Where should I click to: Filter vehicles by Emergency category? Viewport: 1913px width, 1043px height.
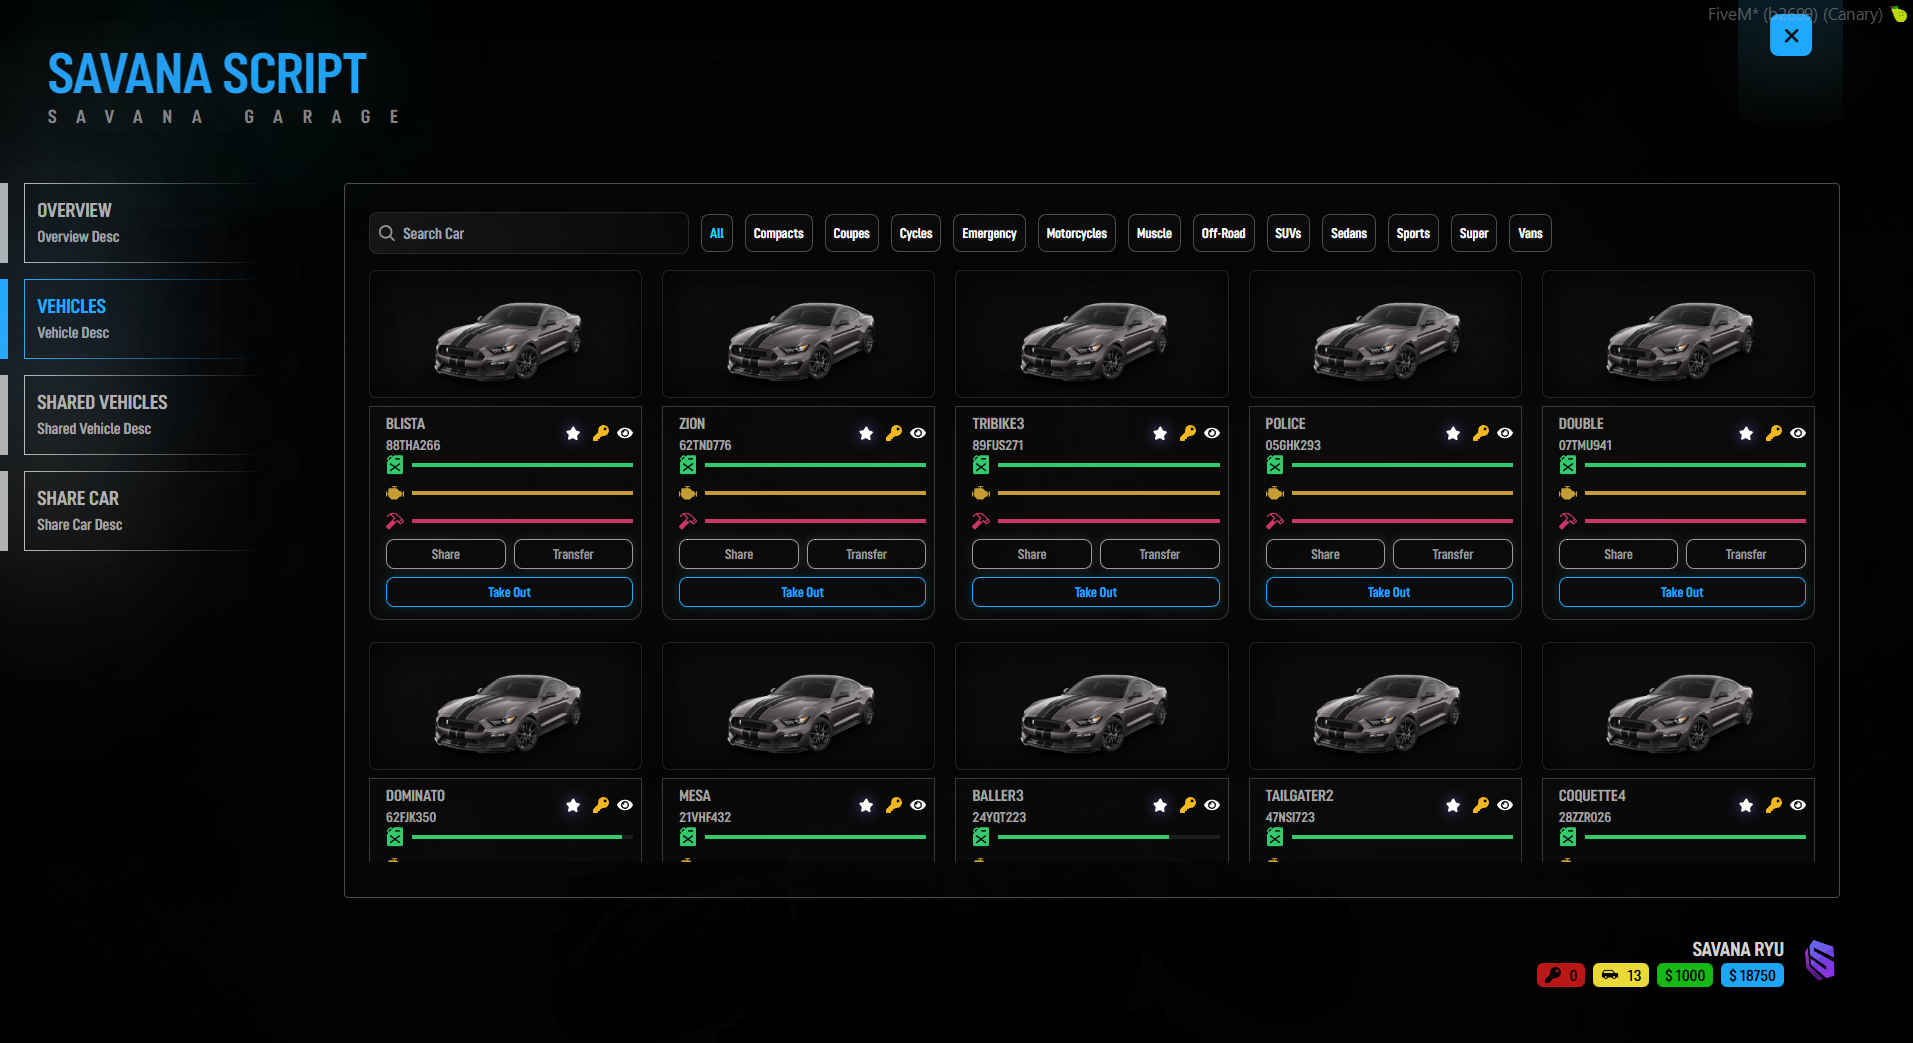click(989, 233)
